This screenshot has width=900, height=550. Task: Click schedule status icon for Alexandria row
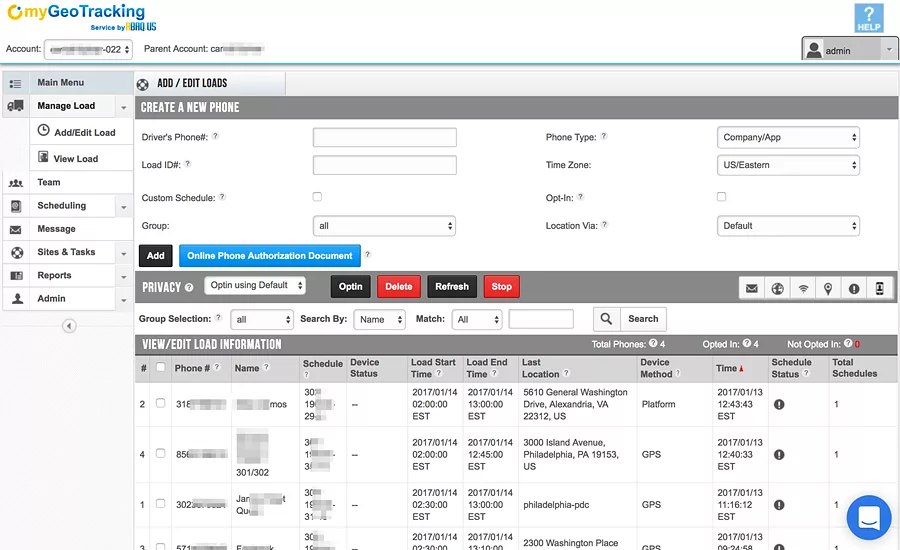click(x=779, y=404)
